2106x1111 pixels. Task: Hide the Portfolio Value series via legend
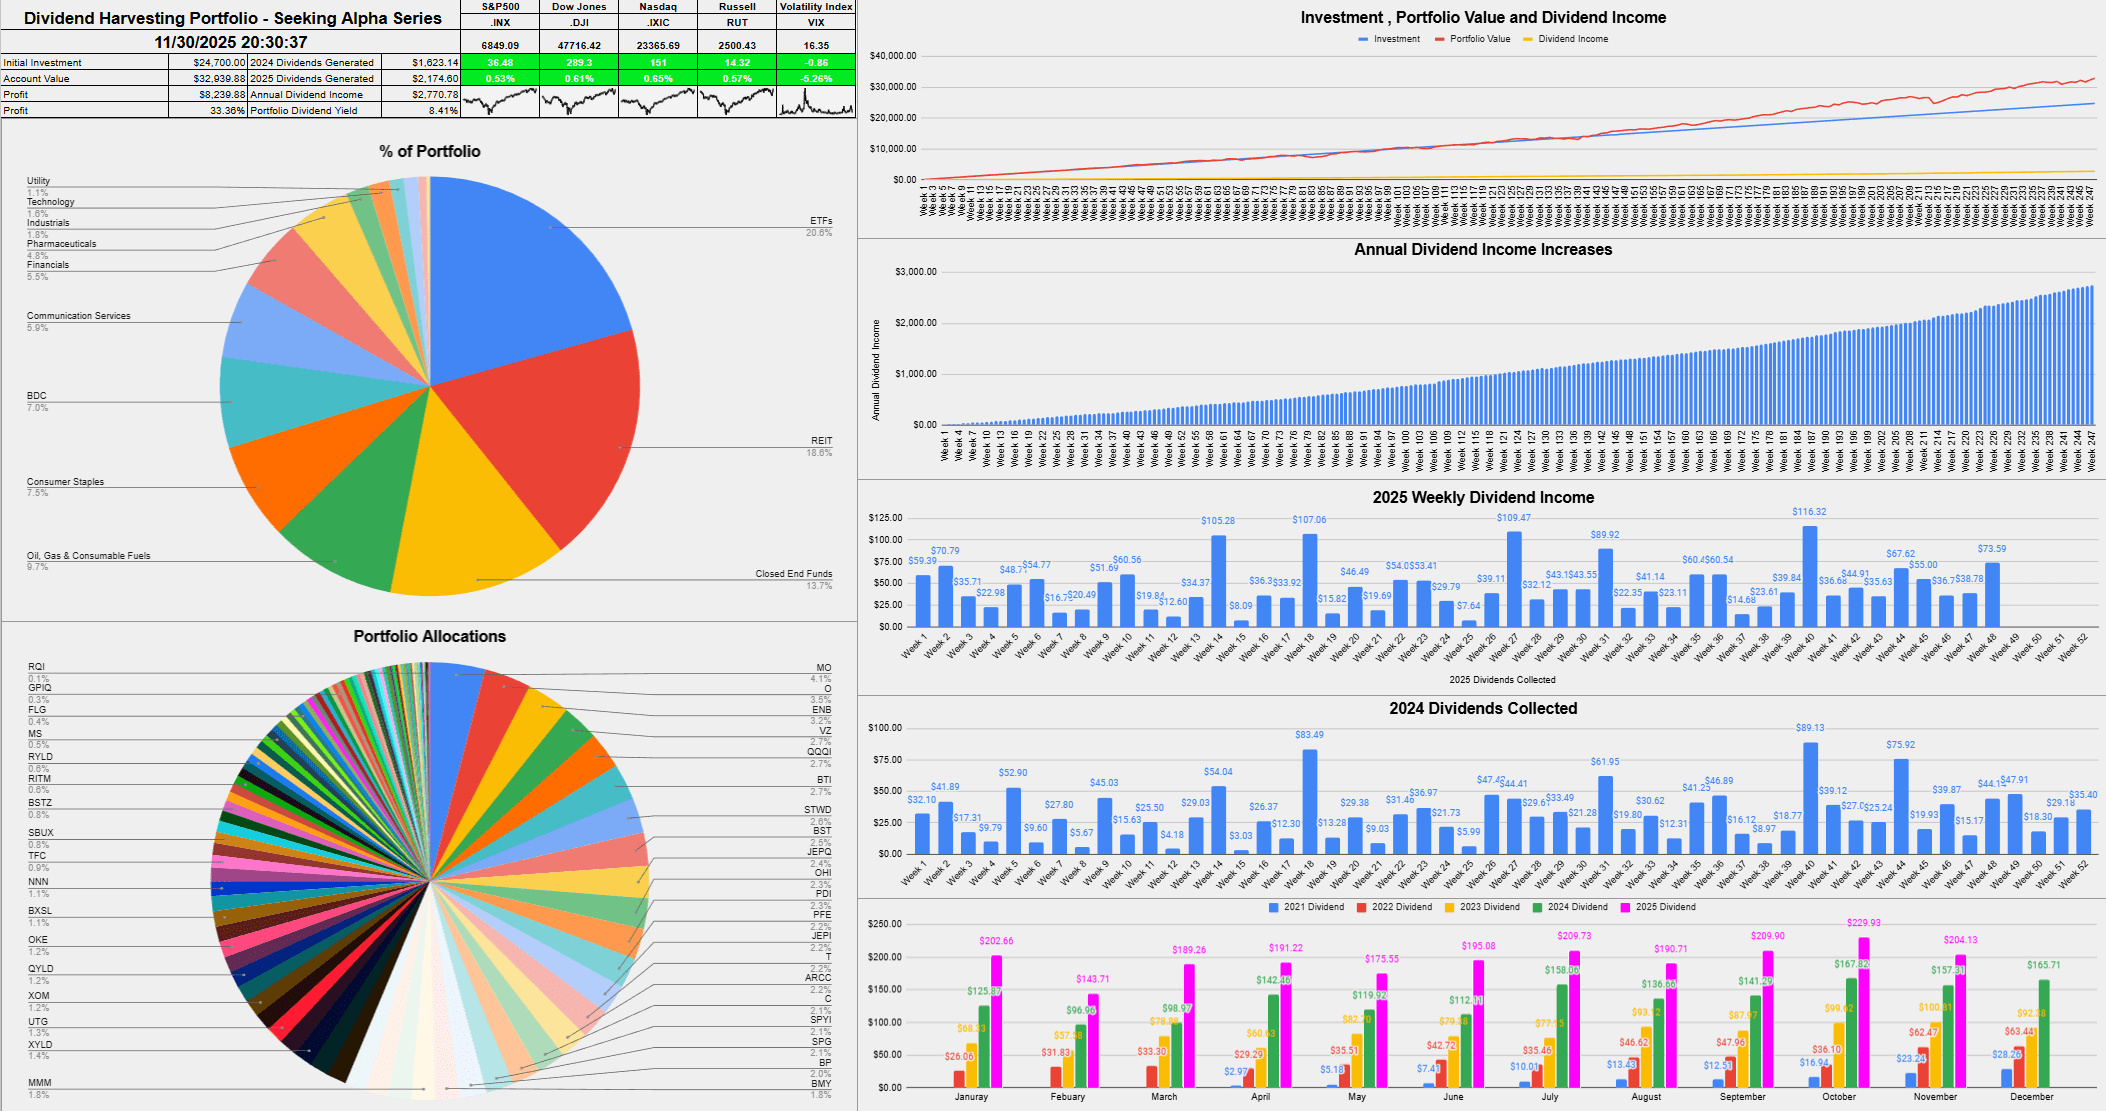pos(1475,38)
